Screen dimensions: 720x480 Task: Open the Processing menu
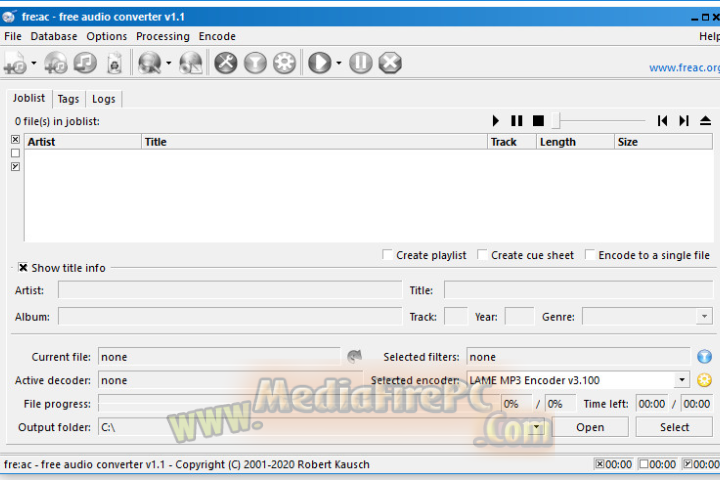(163, 36)
